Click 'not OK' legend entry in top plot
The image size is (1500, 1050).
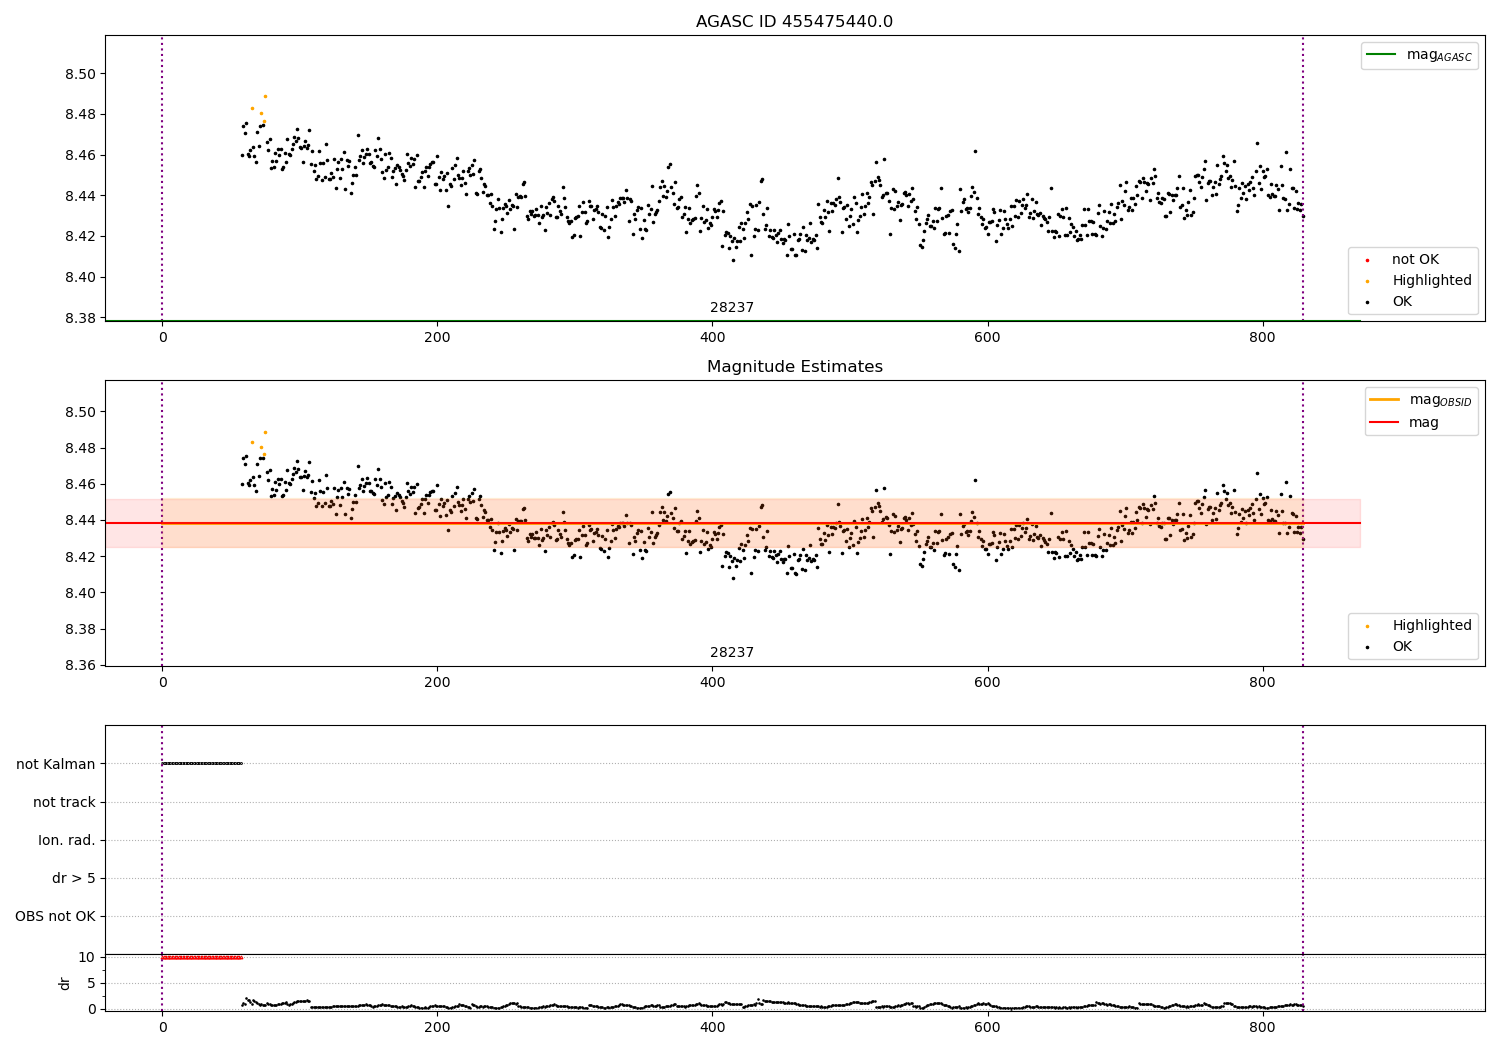click(x=1415, y=260)
